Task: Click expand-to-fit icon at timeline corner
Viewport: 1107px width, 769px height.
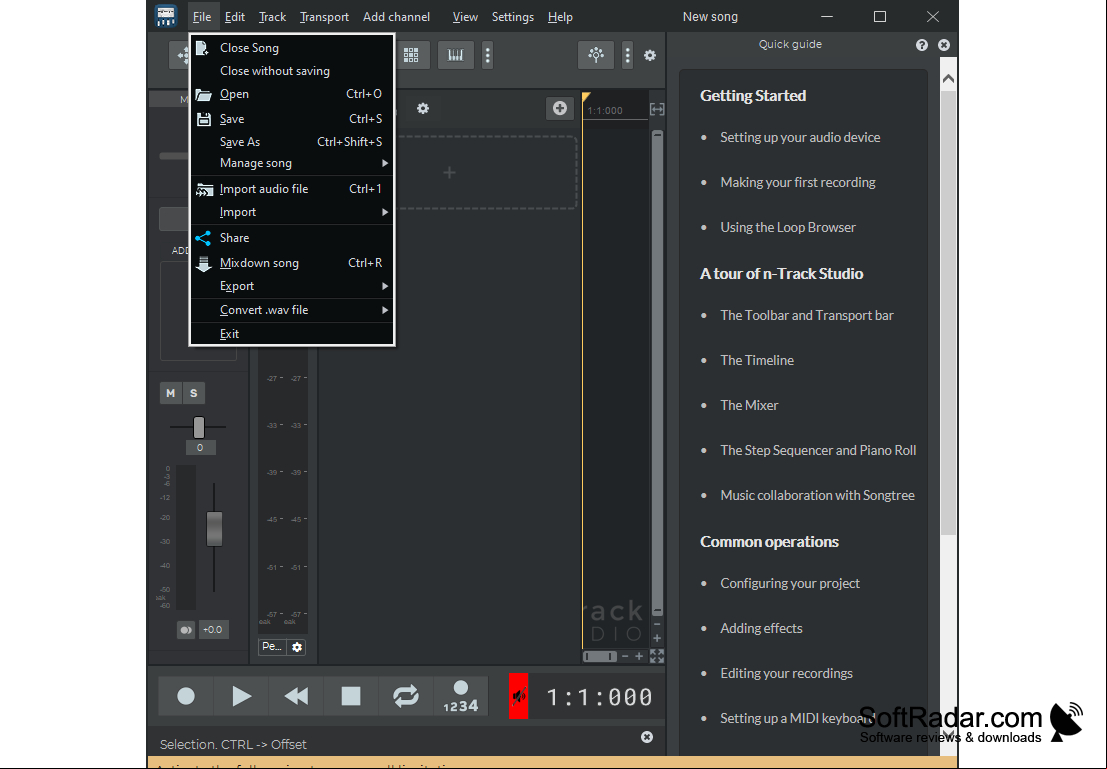Action: tap(657, 656)
